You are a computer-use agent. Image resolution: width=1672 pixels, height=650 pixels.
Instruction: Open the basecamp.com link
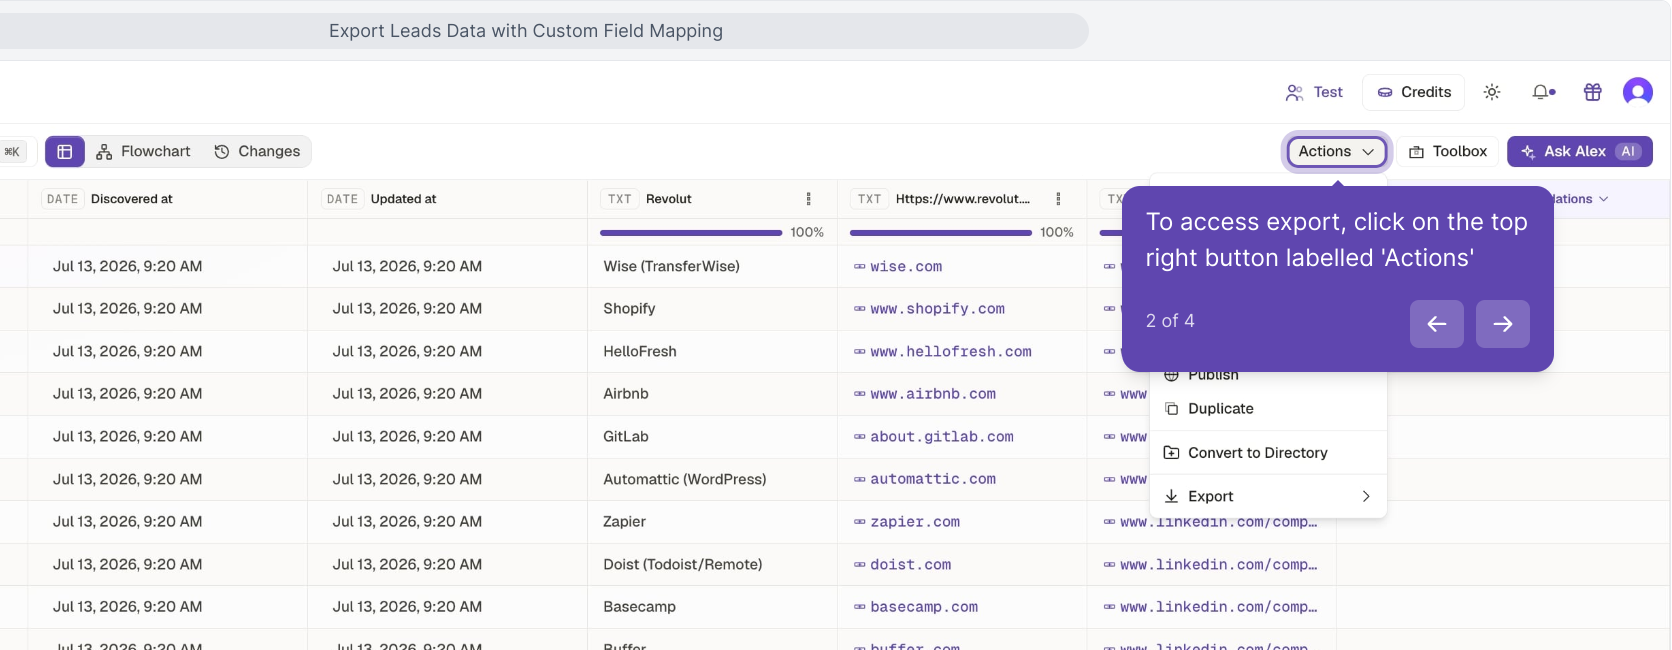pyautogui.click(x=924, y=607)
